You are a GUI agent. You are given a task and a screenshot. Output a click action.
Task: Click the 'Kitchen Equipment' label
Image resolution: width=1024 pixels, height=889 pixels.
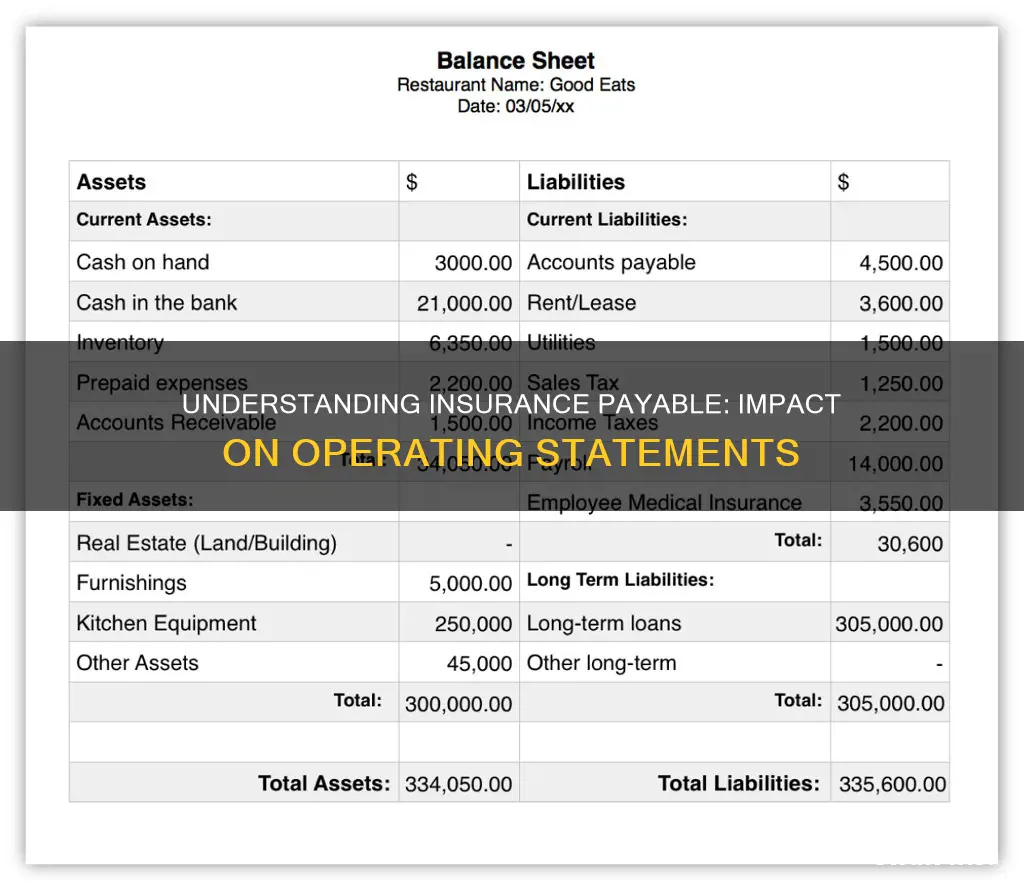coord(166,623)
